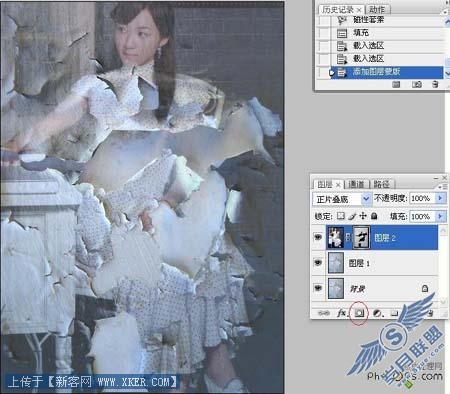Delete current history state via trash
The image size is (450, 394).
pos(435,84)
